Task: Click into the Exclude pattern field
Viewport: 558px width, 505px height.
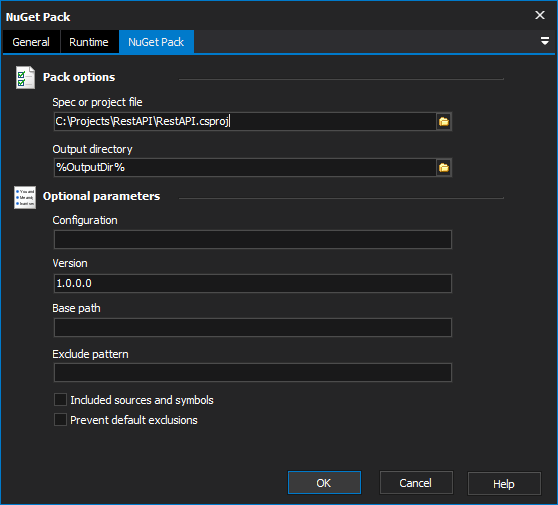Action: (253, 373)
